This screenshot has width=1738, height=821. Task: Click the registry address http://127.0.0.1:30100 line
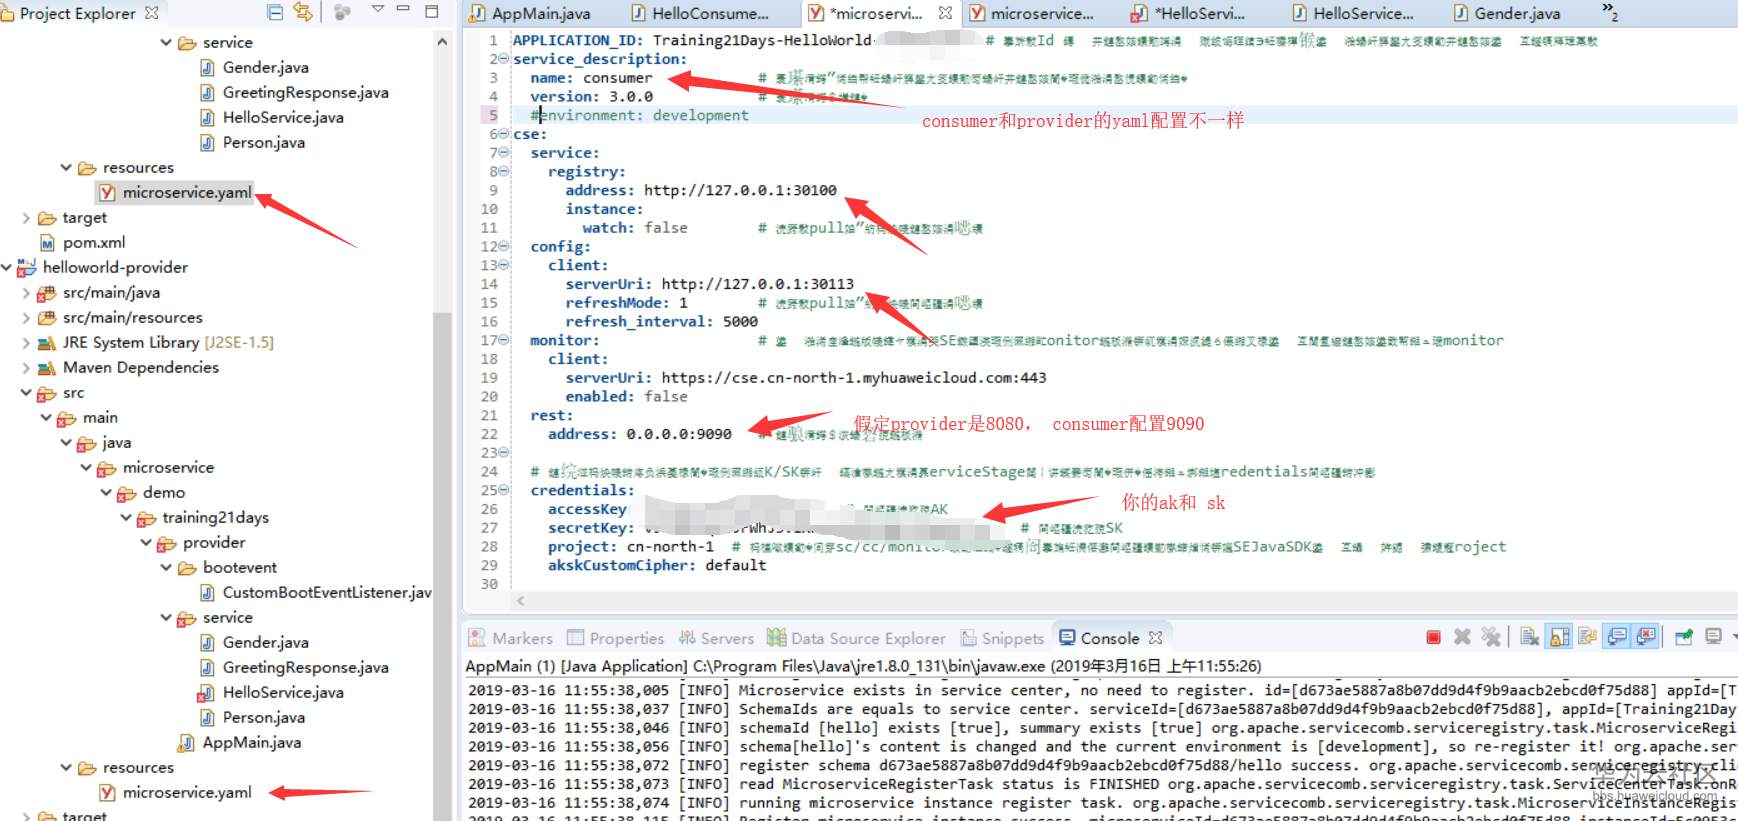point(701,190)
